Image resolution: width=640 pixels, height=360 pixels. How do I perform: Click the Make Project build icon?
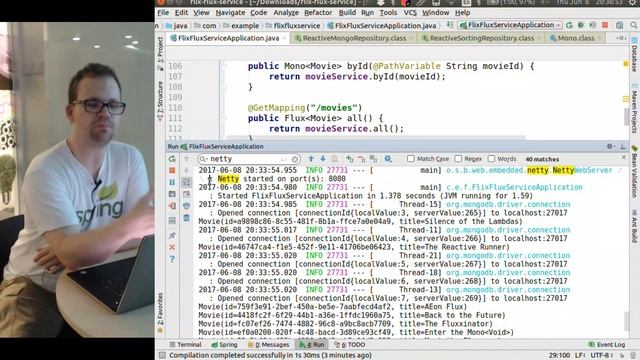tap(449, 25)
